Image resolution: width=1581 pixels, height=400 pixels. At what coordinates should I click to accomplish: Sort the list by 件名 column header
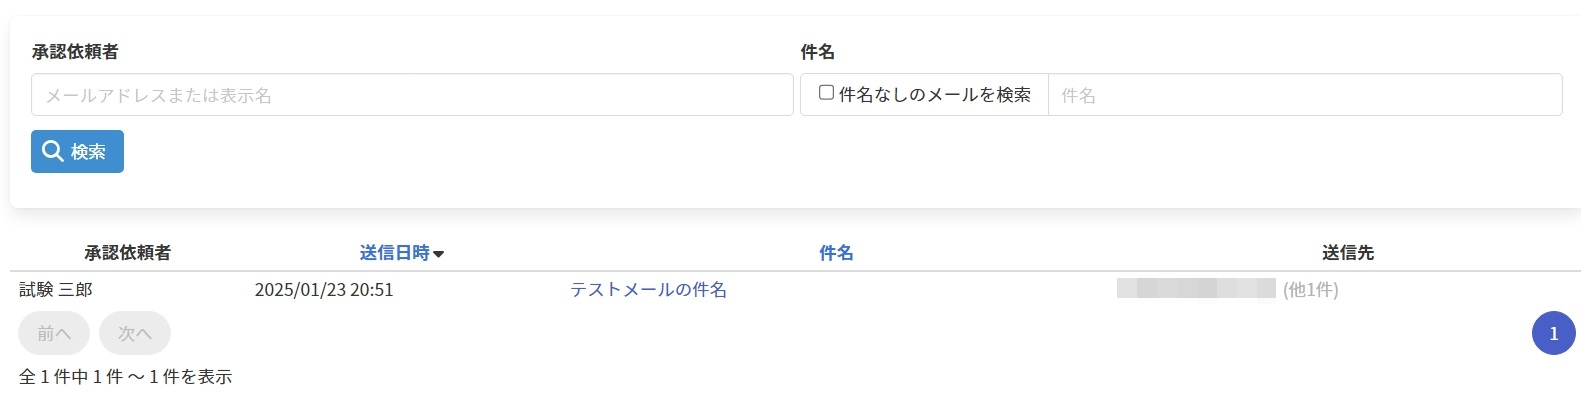tap(836, 253)
